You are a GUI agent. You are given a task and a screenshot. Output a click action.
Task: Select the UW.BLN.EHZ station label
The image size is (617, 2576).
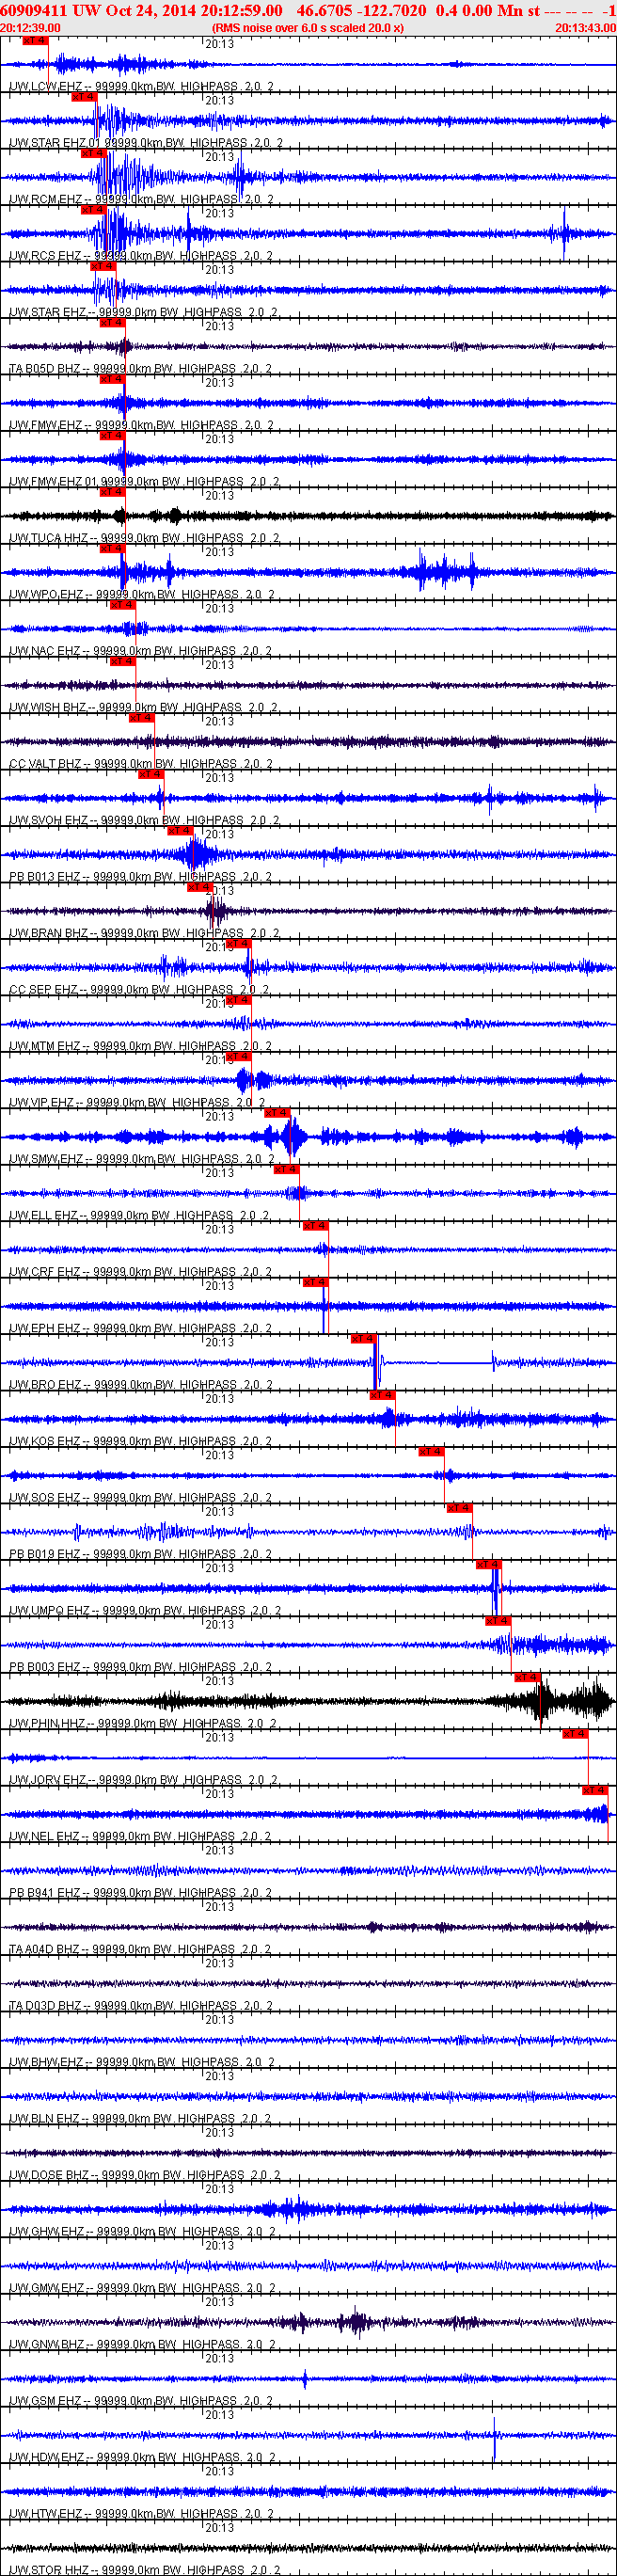click(x=141, y=2119)
